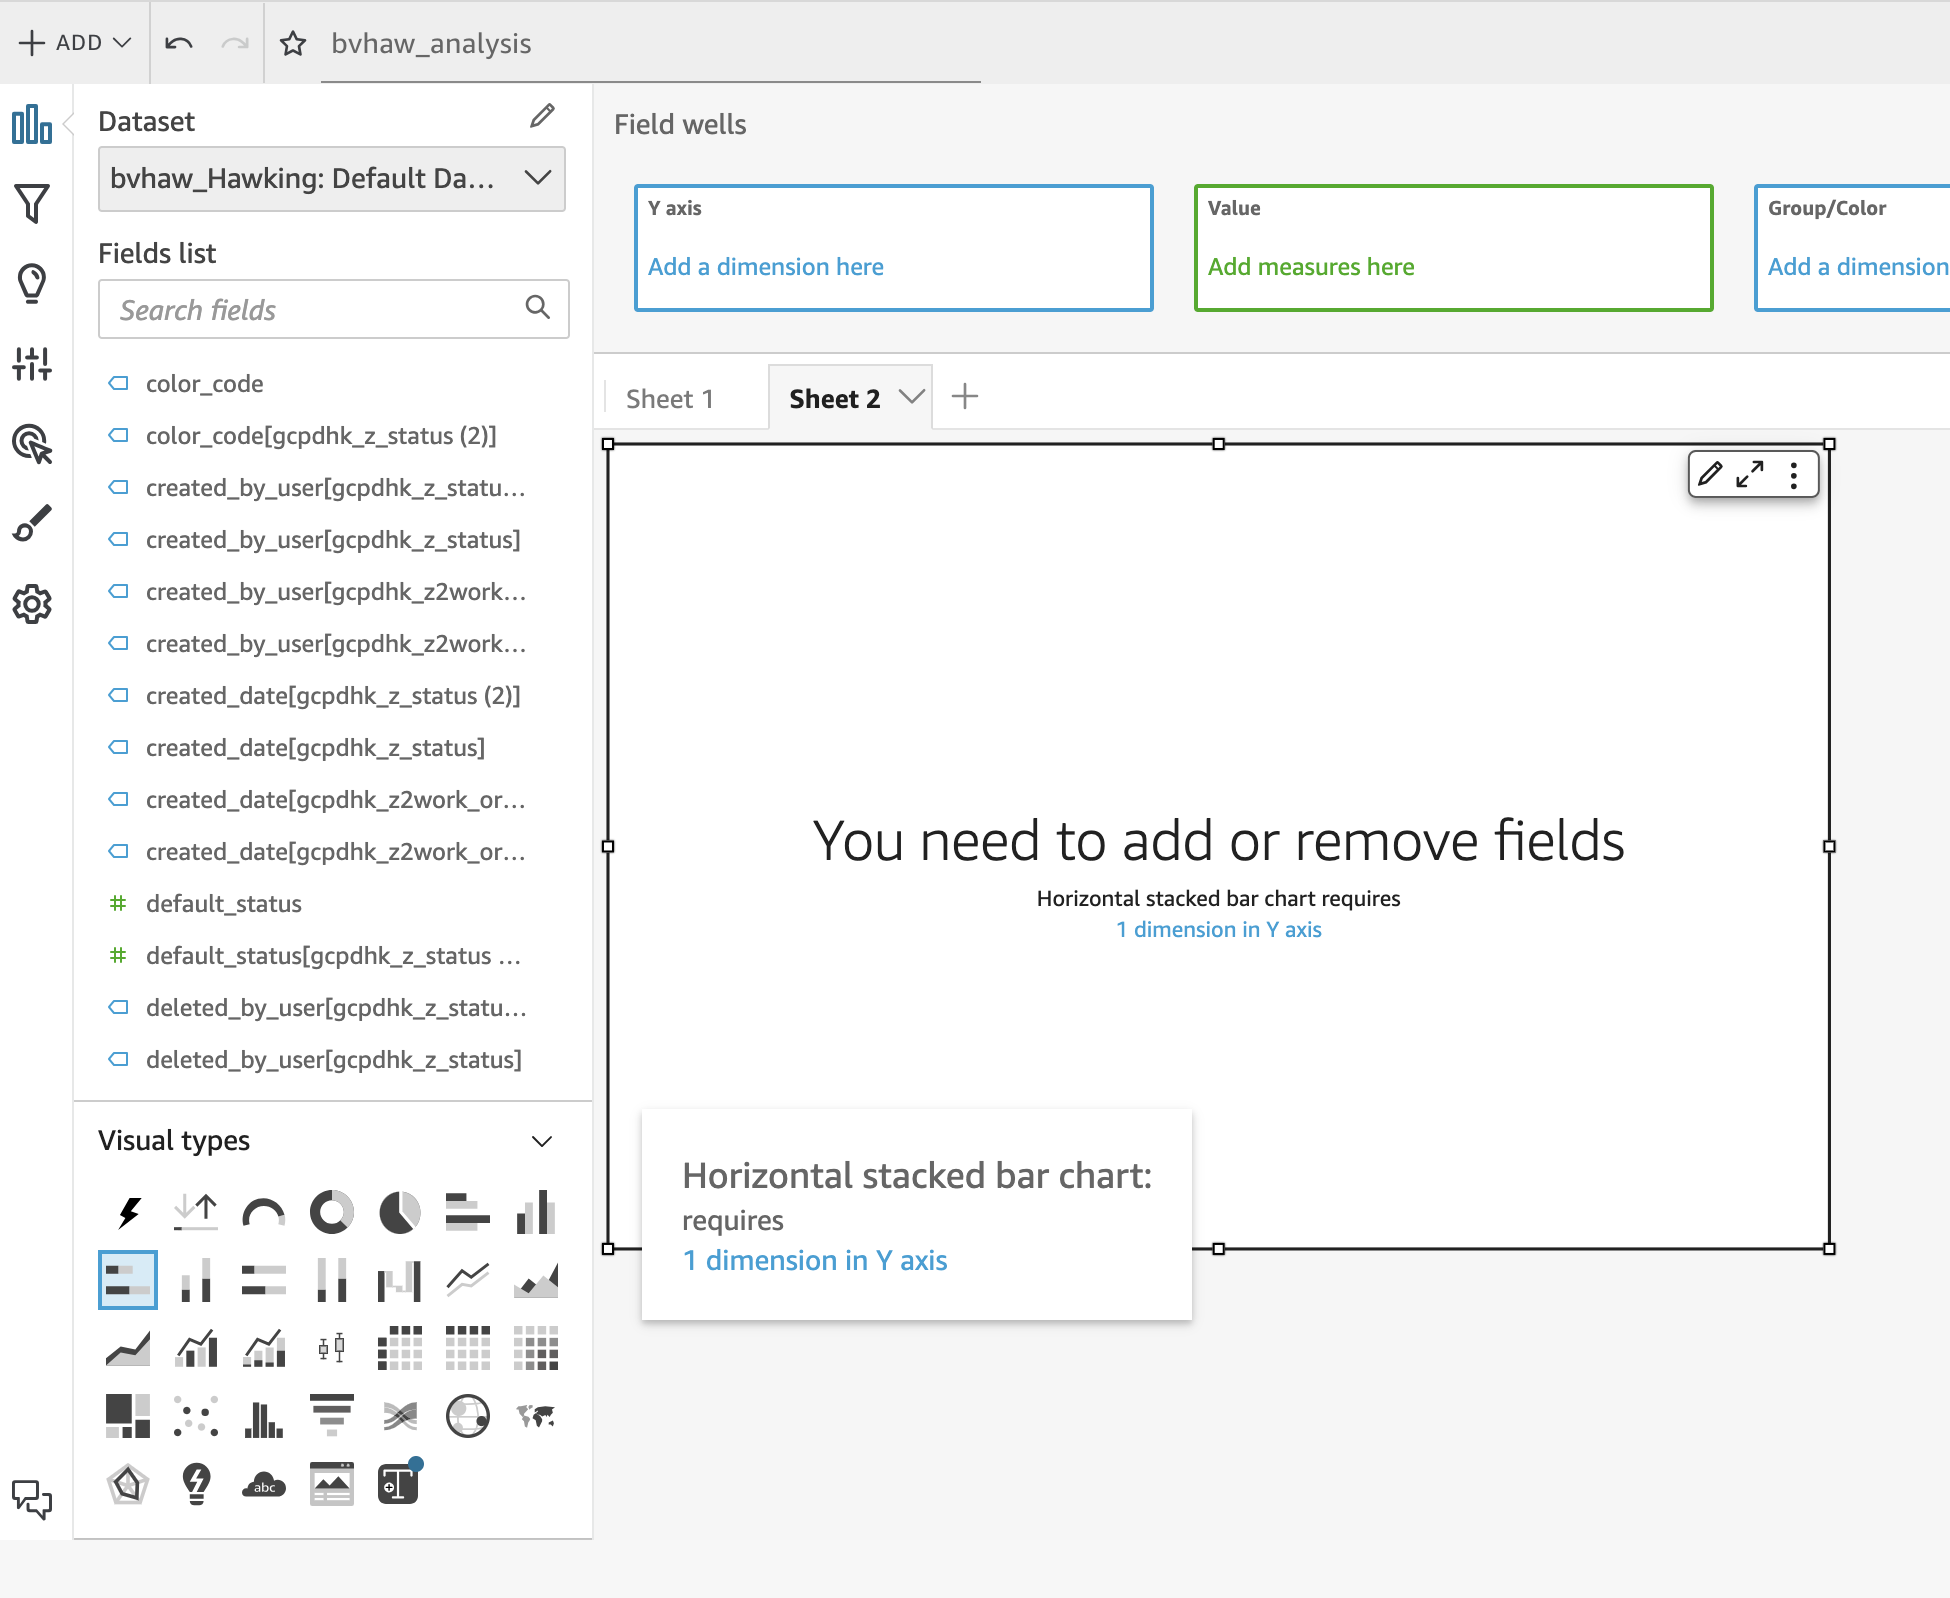The width and height of the screenshot is (1950, 1598).
Task: Favorite the analysis with star icon
Action: [x=293, y=43]
